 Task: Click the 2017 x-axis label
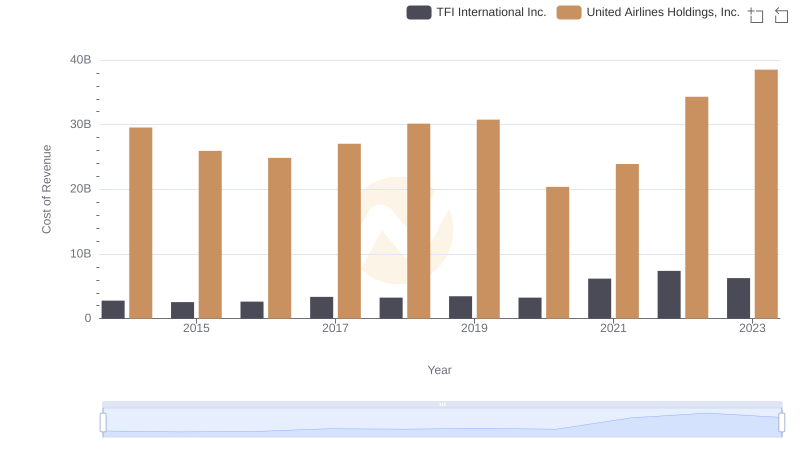[x=335, y=328]
